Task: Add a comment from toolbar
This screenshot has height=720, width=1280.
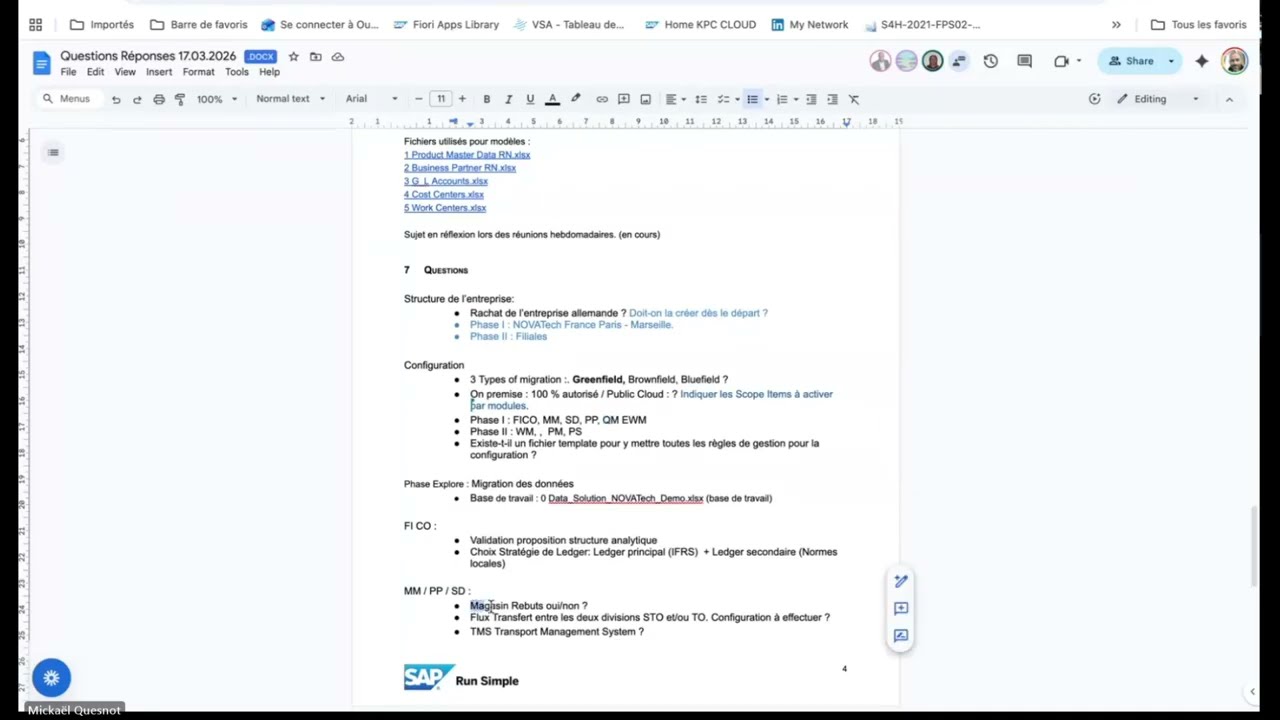Action: 624,99
